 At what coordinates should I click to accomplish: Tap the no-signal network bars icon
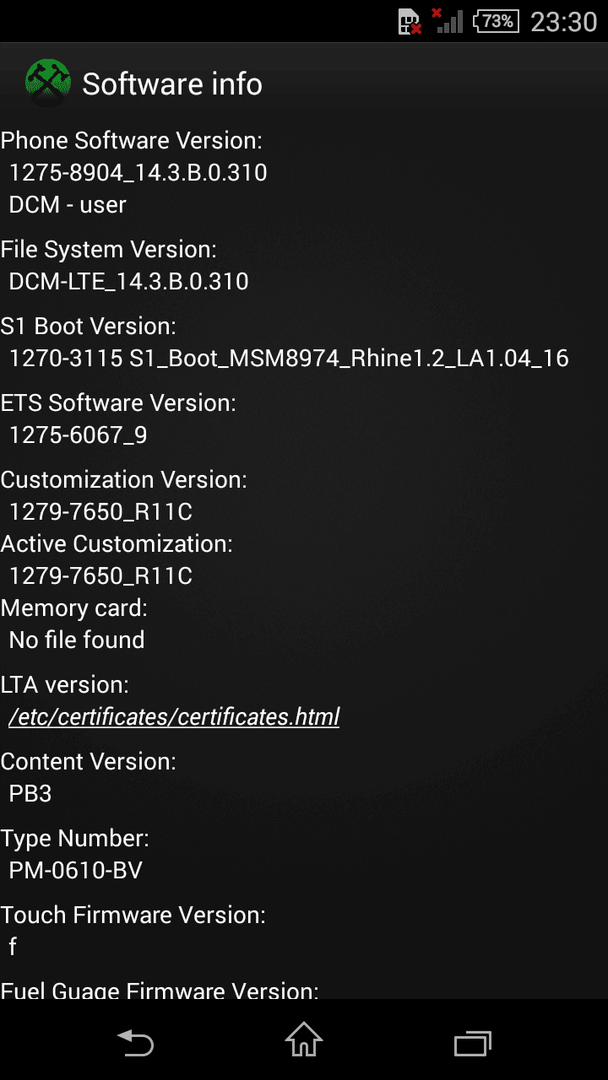448,21
